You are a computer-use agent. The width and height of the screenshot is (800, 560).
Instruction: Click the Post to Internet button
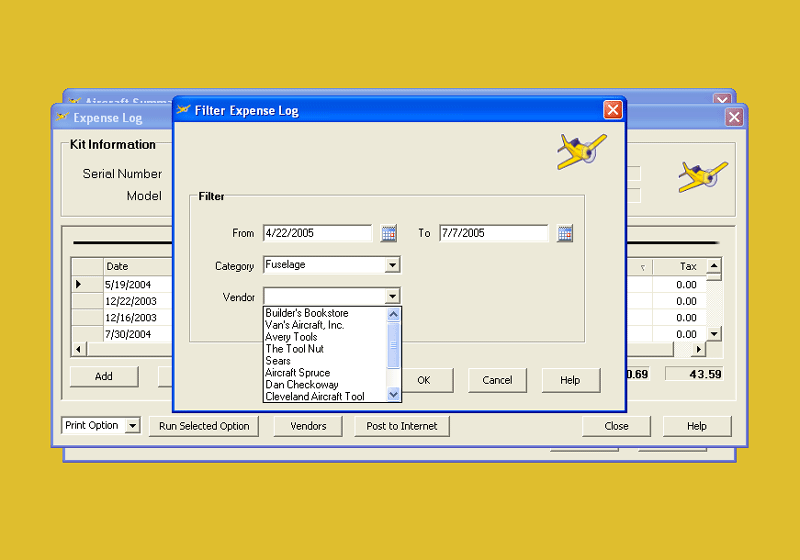tap(402, 426)
